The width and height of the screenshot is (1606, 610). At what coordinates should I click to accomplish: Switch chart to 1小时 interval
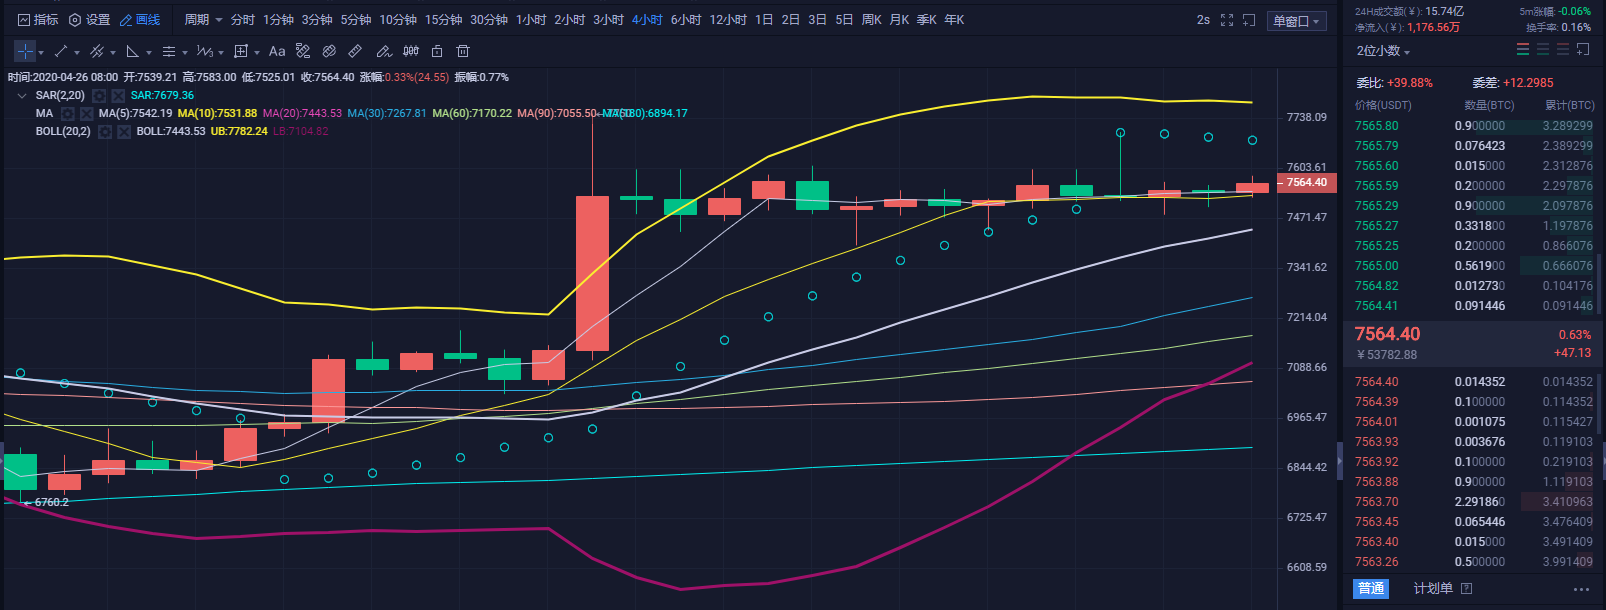coord(531,20)
